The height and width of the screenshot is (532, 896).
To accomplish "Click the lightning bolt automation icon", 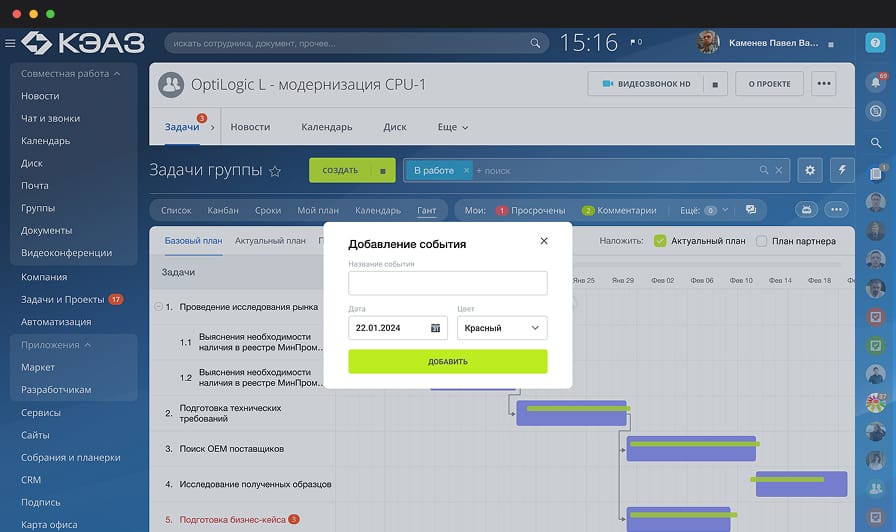I will [841, 171].
